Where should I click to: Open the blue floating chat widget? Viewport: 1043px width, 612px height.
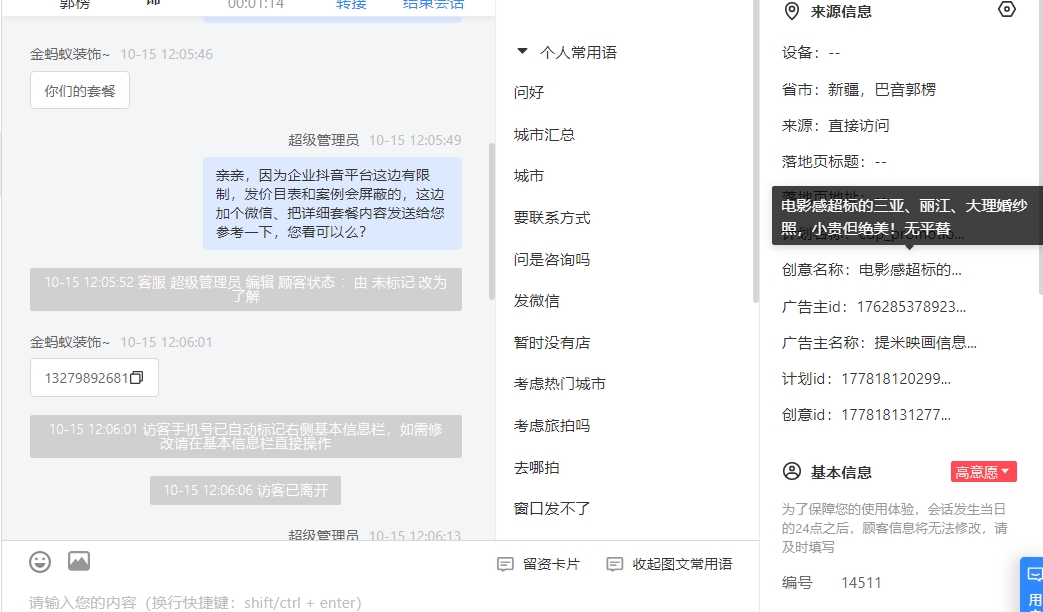(1032, 585)
